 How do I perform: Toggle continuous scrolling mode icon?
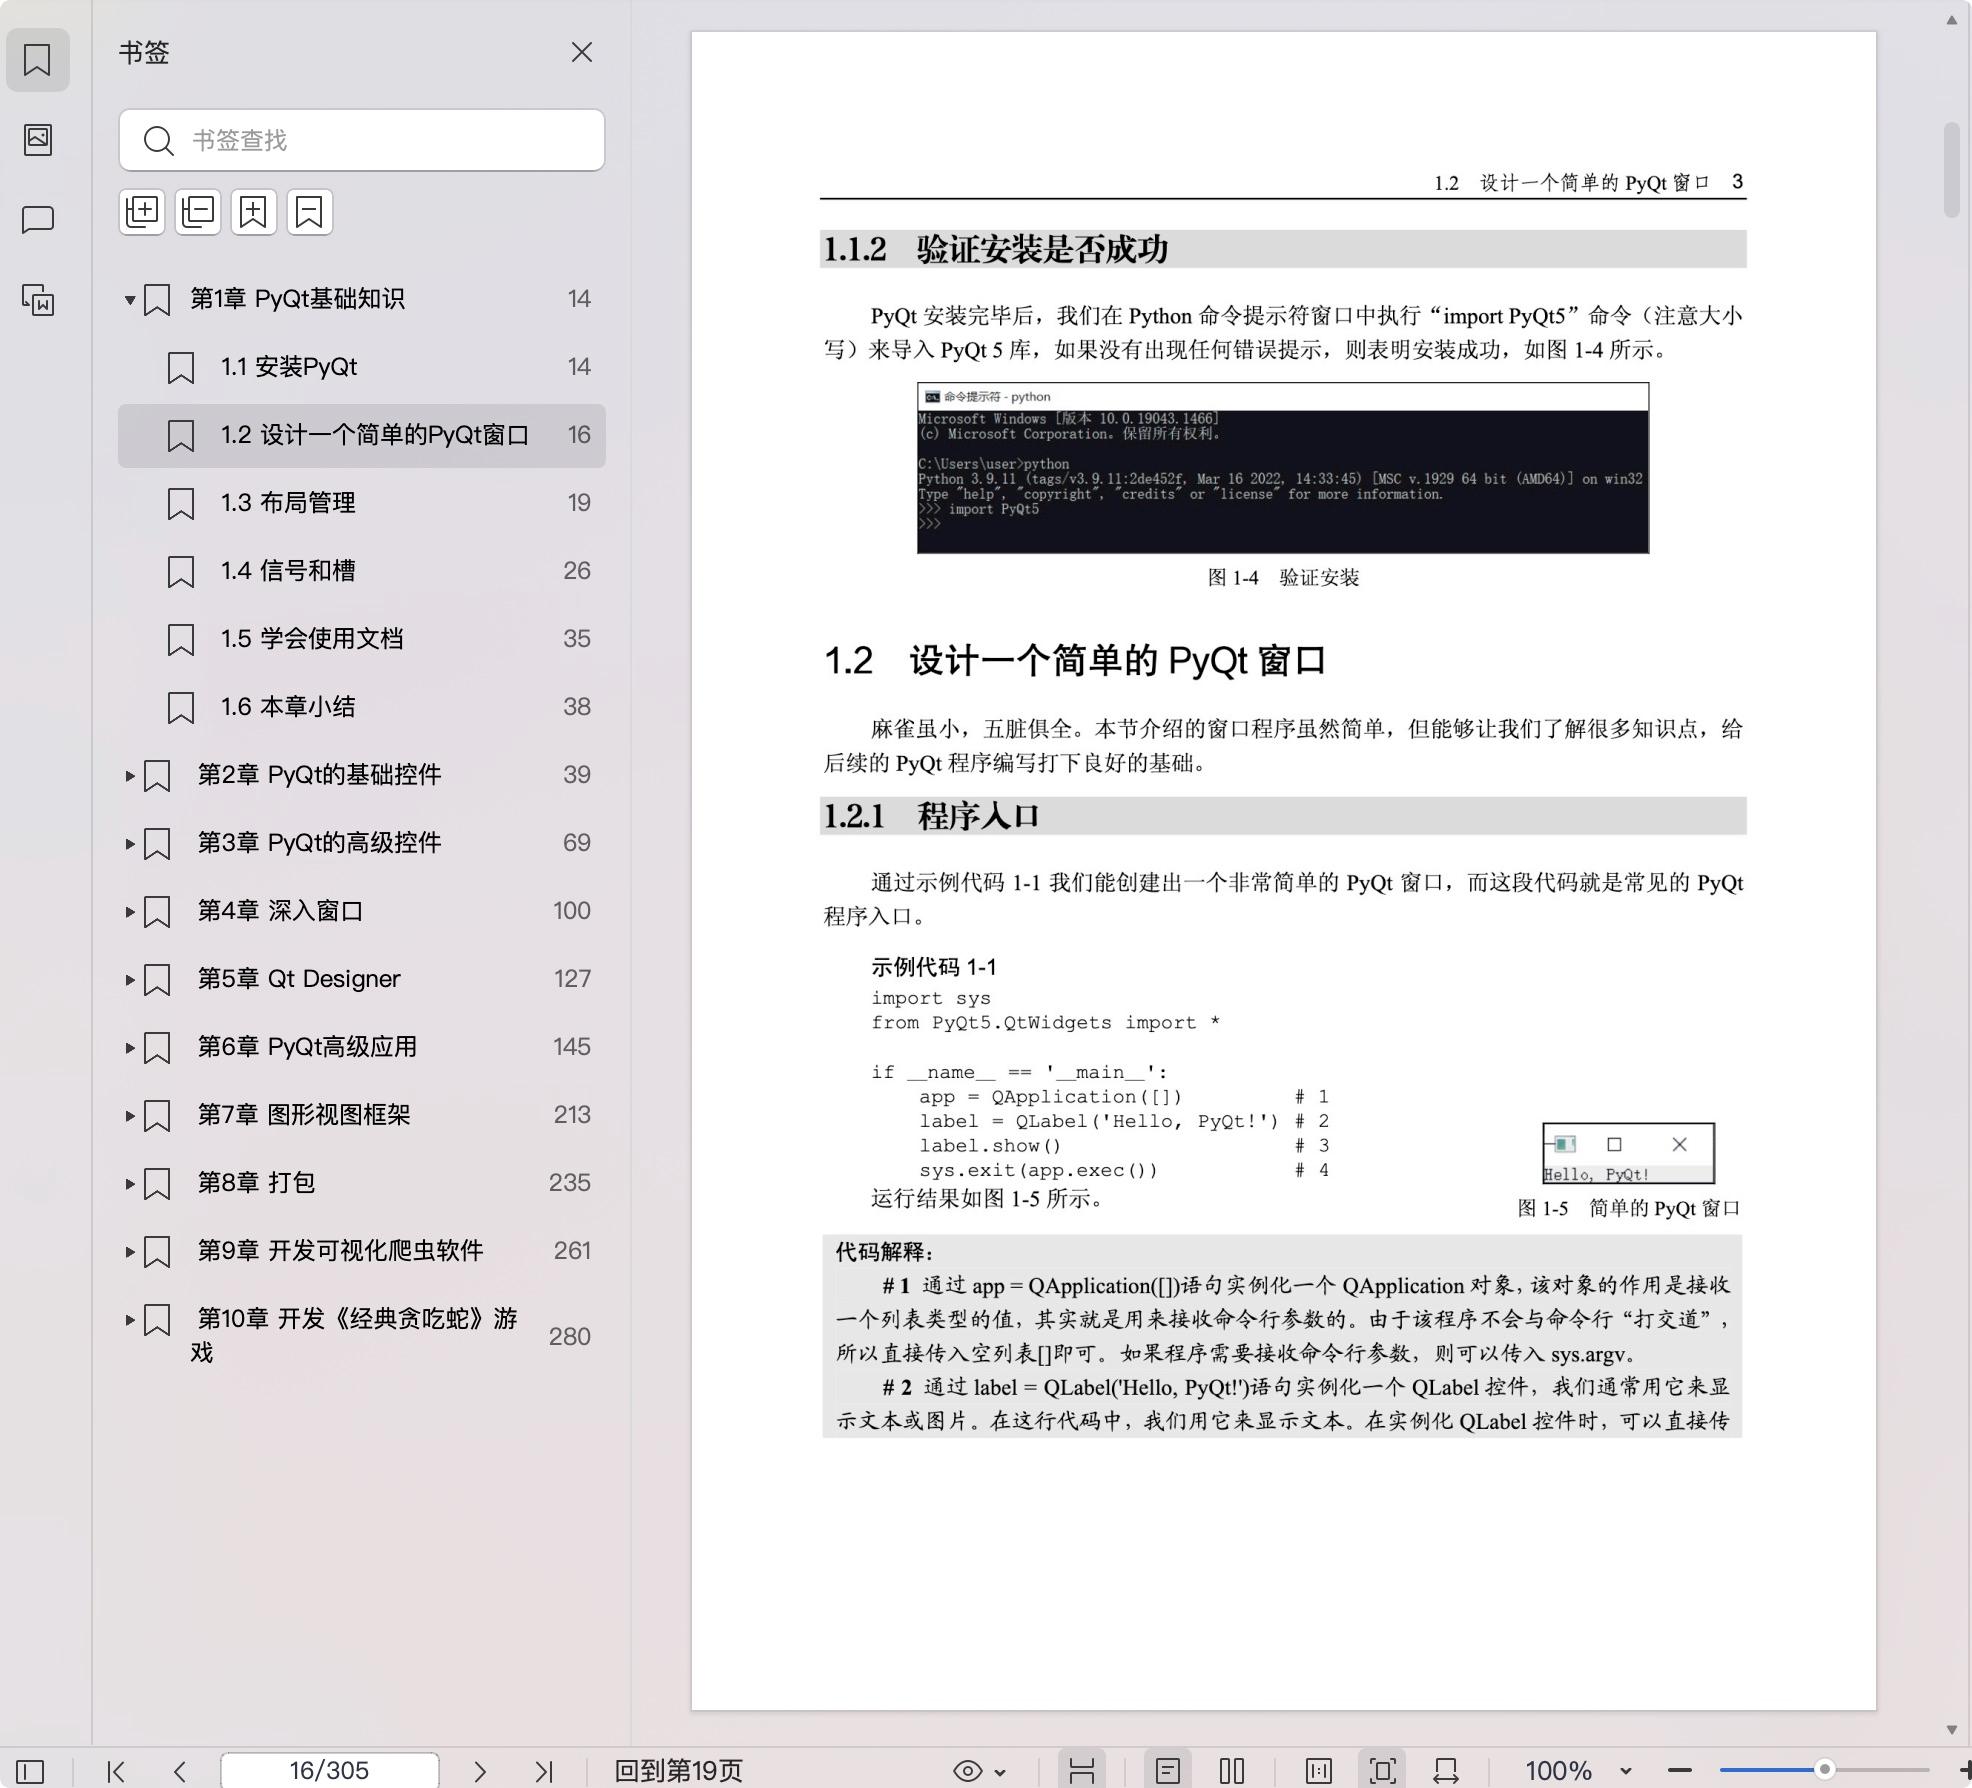click(x=1081, y=1771)
